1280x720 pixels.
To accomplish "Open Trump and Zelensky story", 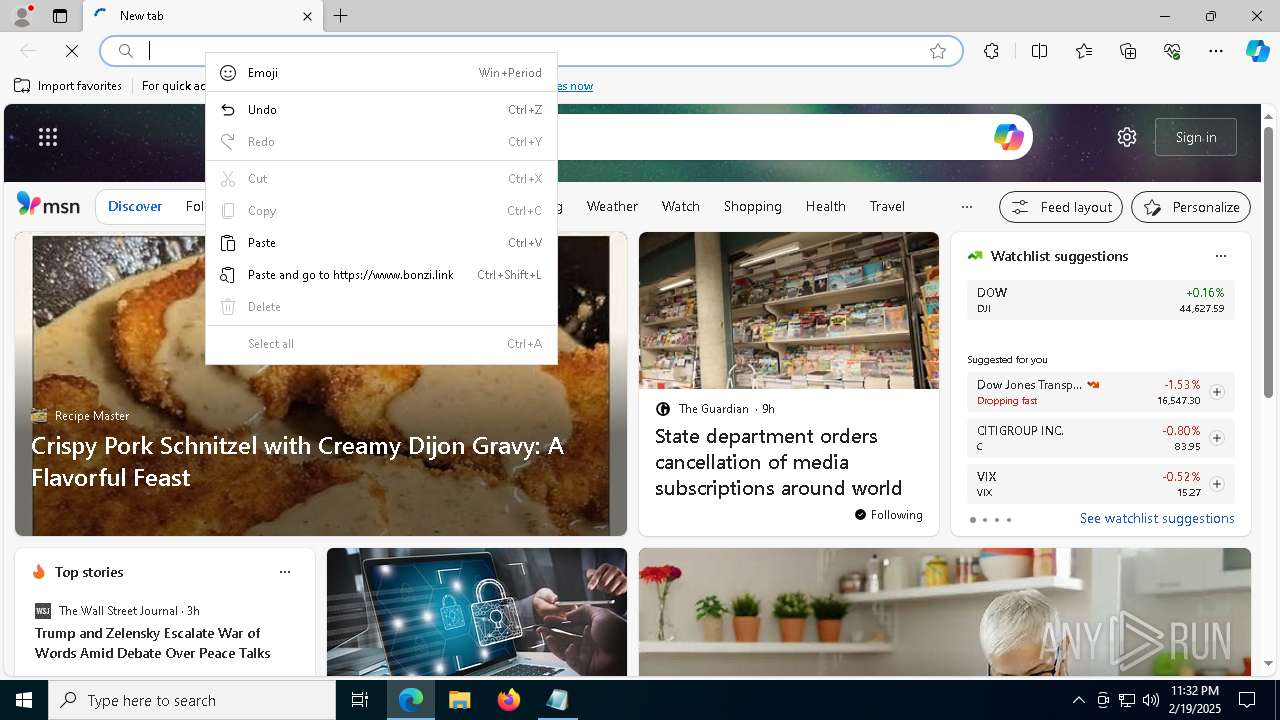I will (152, 643).
